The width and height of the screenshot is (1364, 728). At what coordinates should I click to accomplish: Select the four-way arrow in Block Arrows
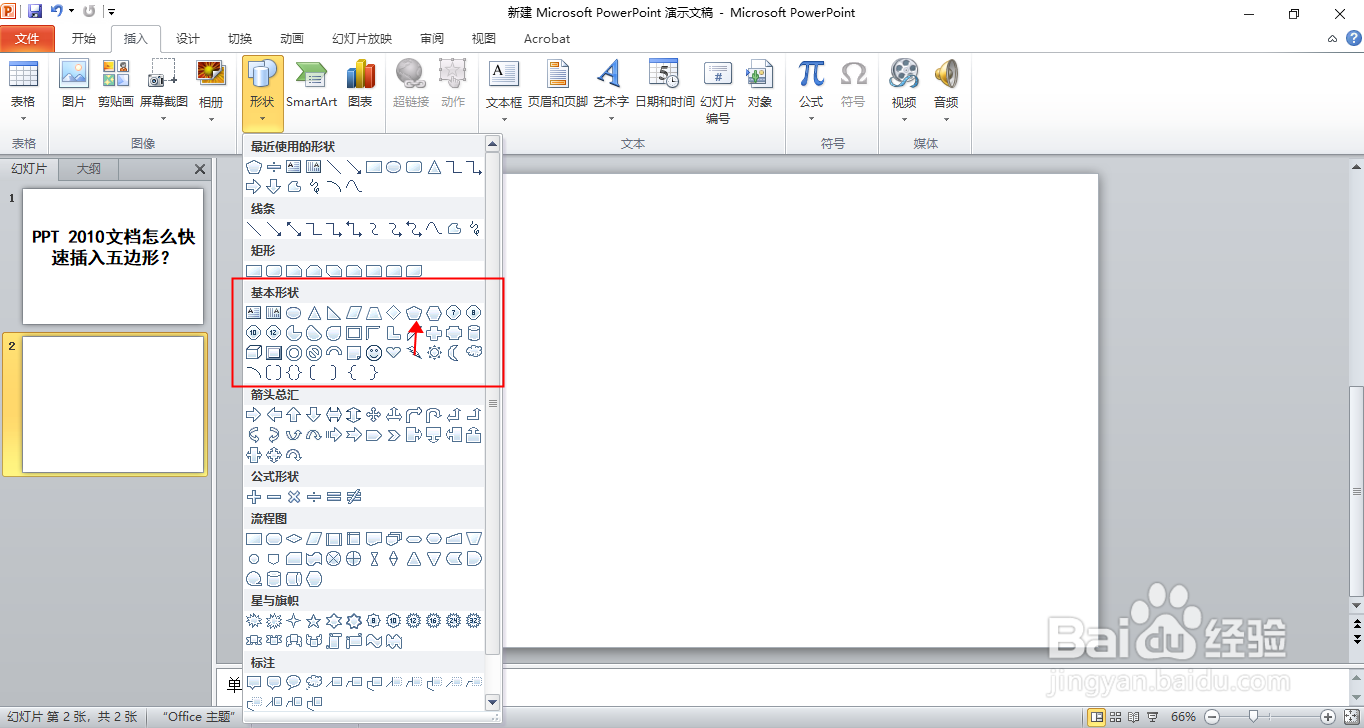[x=374, y=415]
